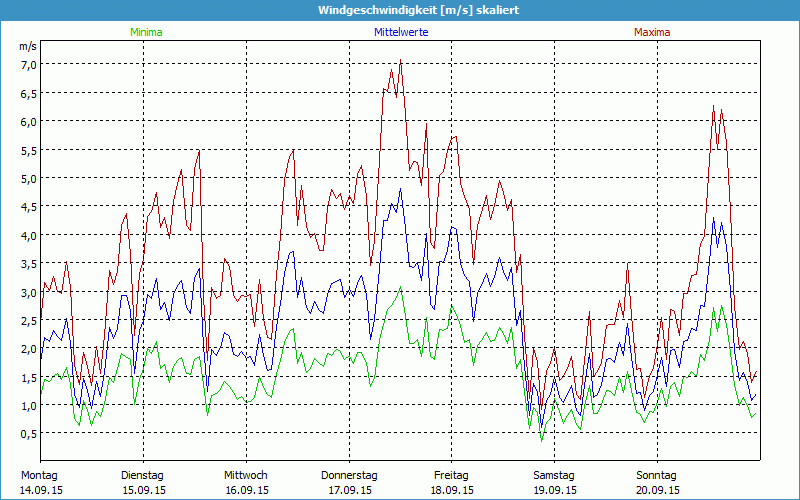
Task: Click the 20.09.15 date label
Action: pyautogui.click(x=658, y=490)
